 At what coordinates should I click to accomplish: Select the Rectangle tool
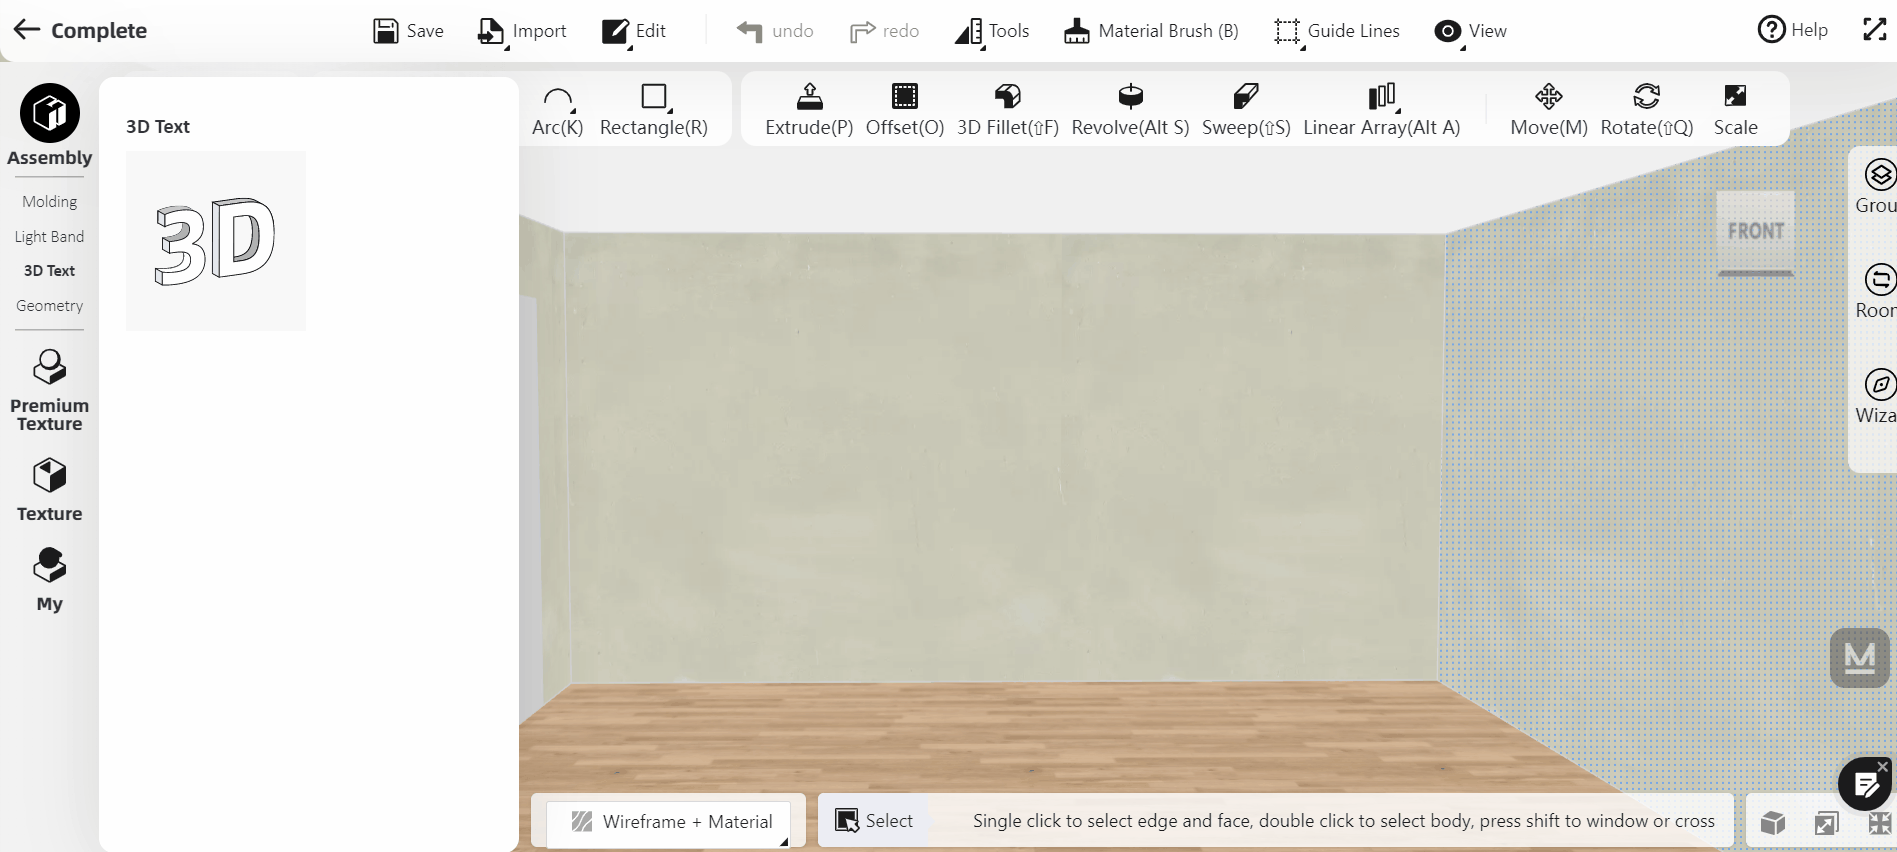point(654,110)
